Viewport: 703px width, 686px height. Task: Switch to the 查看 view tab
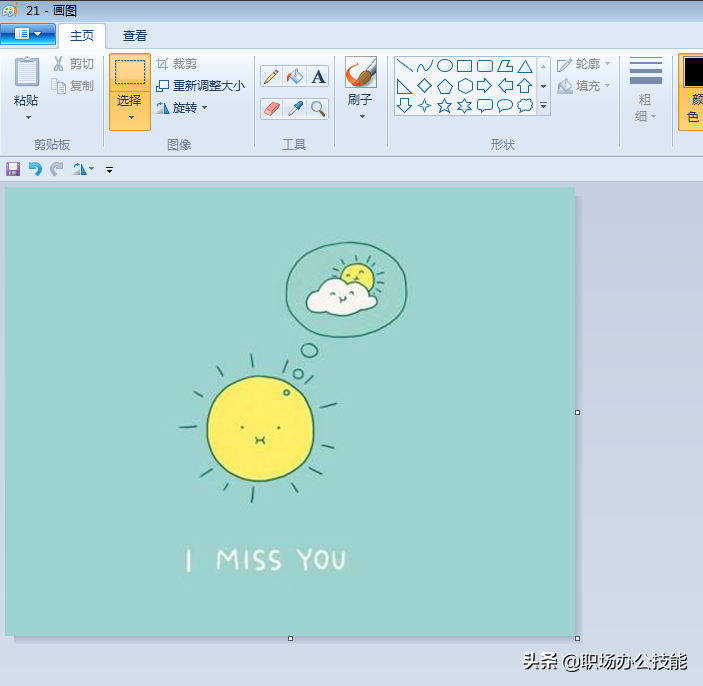tap(135, 36)
